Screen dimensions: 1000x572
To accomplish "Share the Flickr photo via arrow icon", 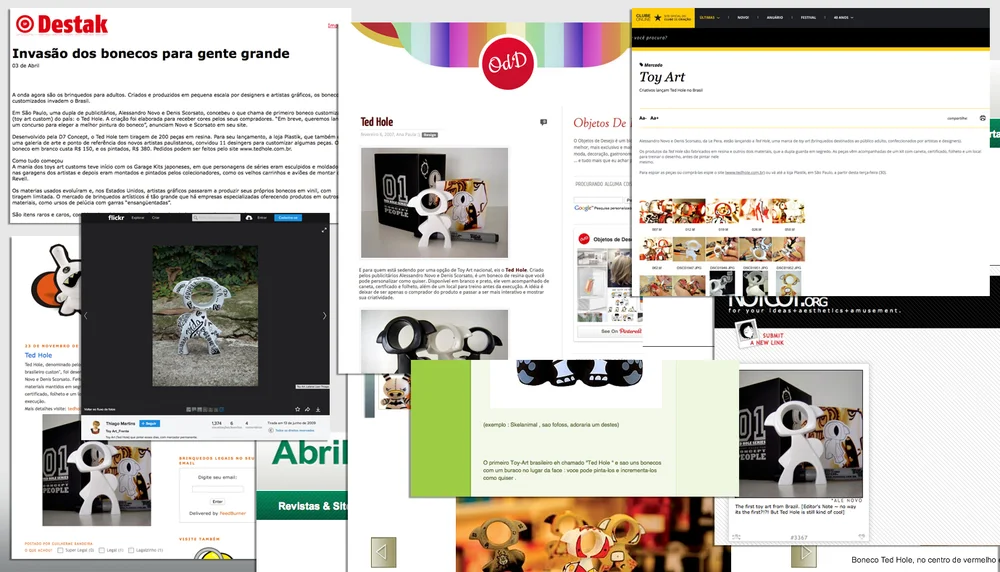I will coord(307,409).
